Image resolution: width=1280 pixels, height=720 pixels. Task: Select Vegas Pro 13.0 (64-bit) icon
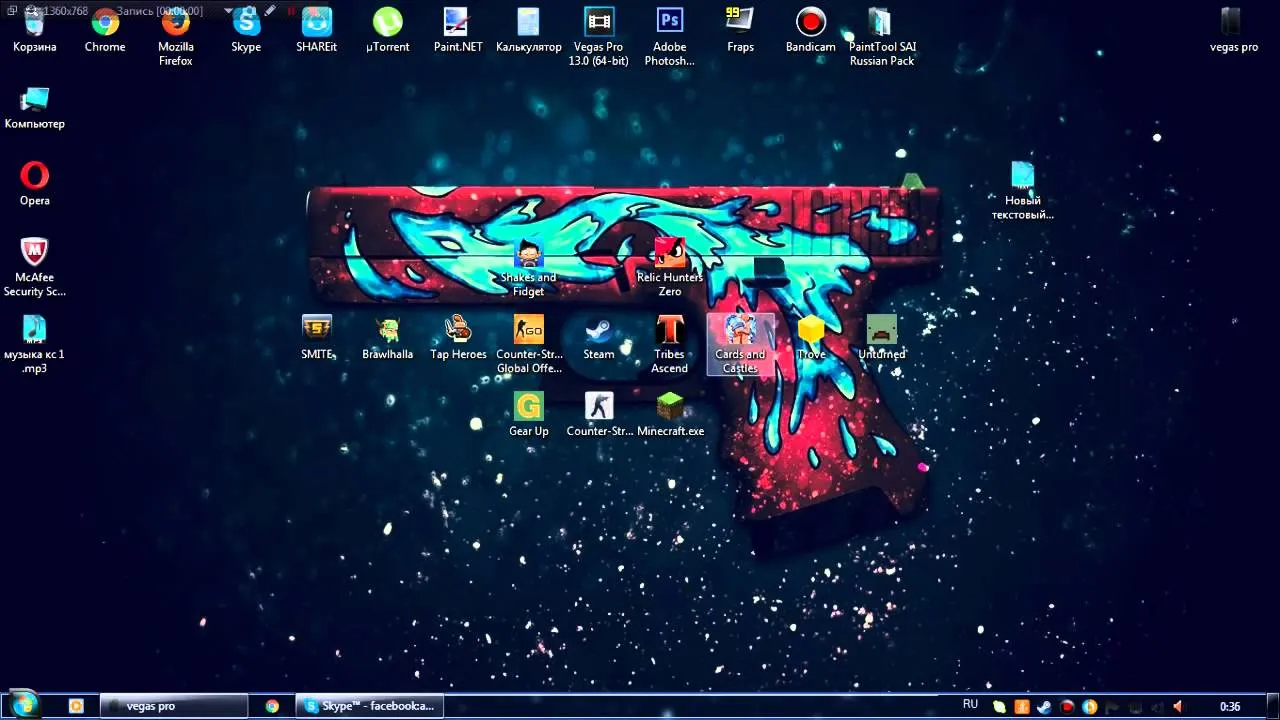[599, 37]
